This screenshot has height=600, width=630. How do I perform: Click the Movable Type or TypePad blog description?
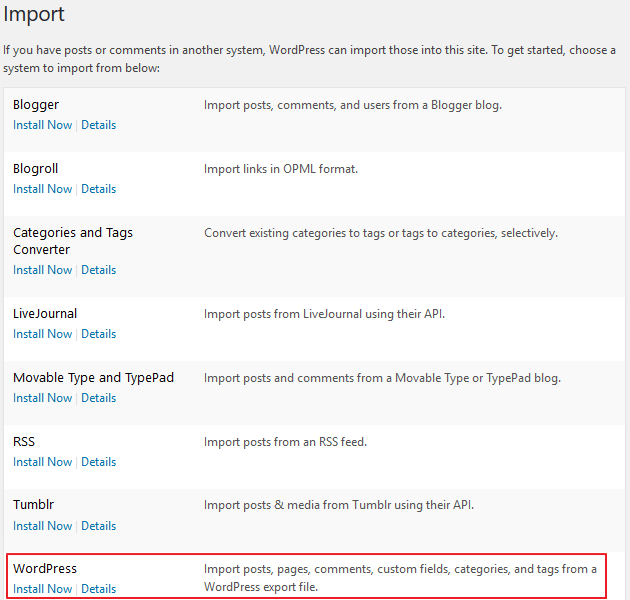click(382, 378)
